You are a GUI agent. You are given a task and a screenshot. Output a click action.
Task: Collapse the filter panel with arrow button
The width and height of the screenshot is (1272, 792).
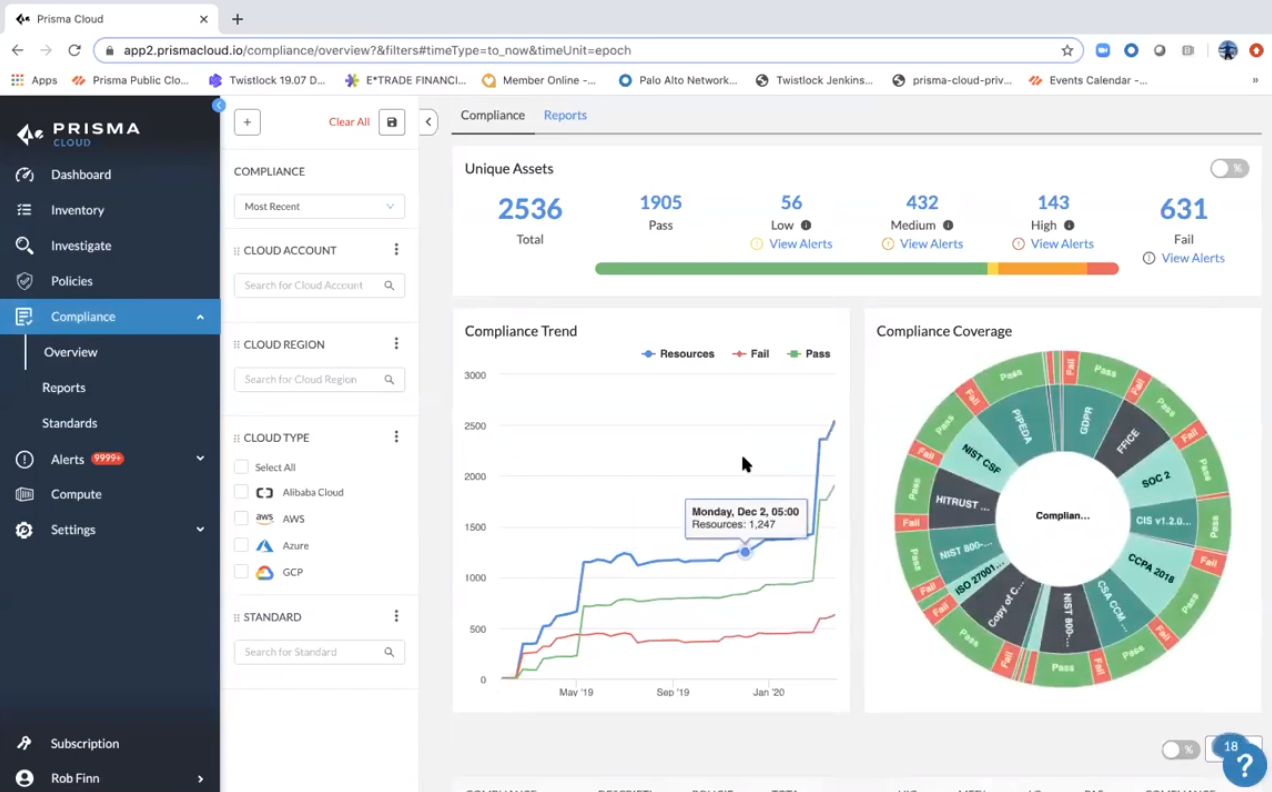point(428,122)
